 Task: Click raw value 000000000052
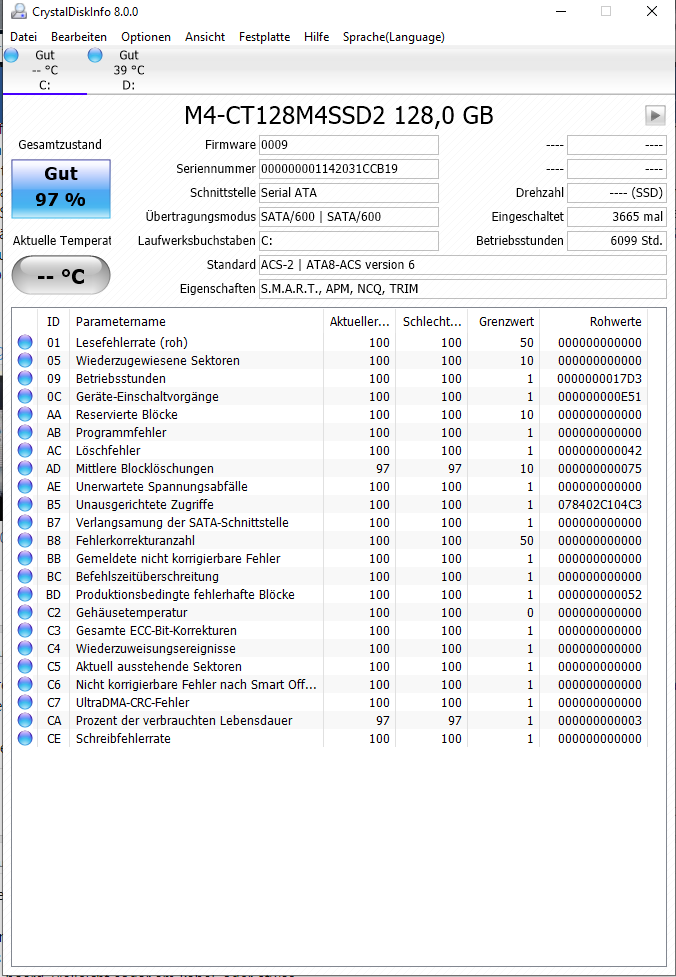[x=599, y=594]
